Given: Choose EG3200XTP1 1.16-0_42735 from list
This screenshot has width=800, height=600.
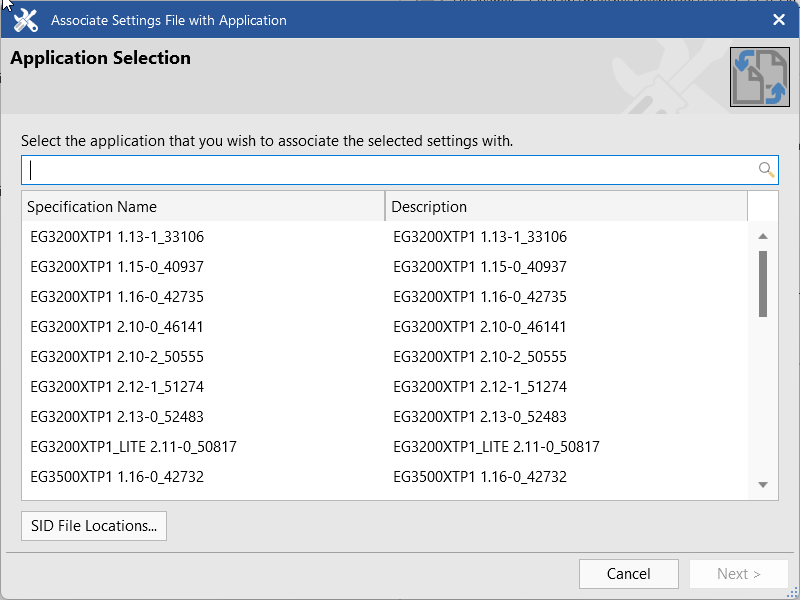Looking at the screenshot, I should pyautogui.click(x=118, y=297).
